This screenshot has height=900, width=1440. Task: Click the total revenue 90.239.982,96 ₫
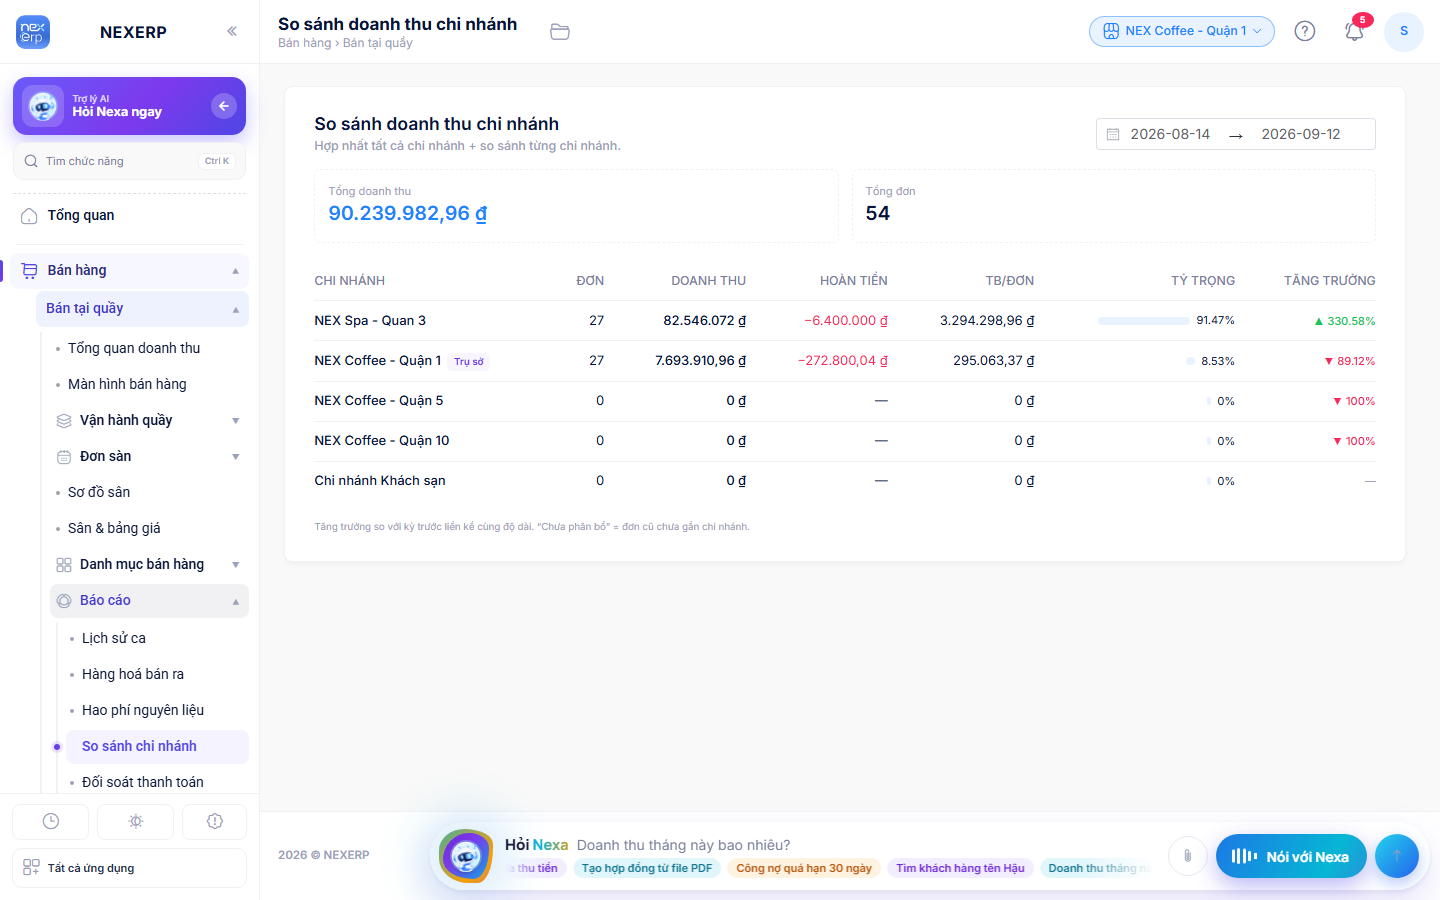pos(408,213)
